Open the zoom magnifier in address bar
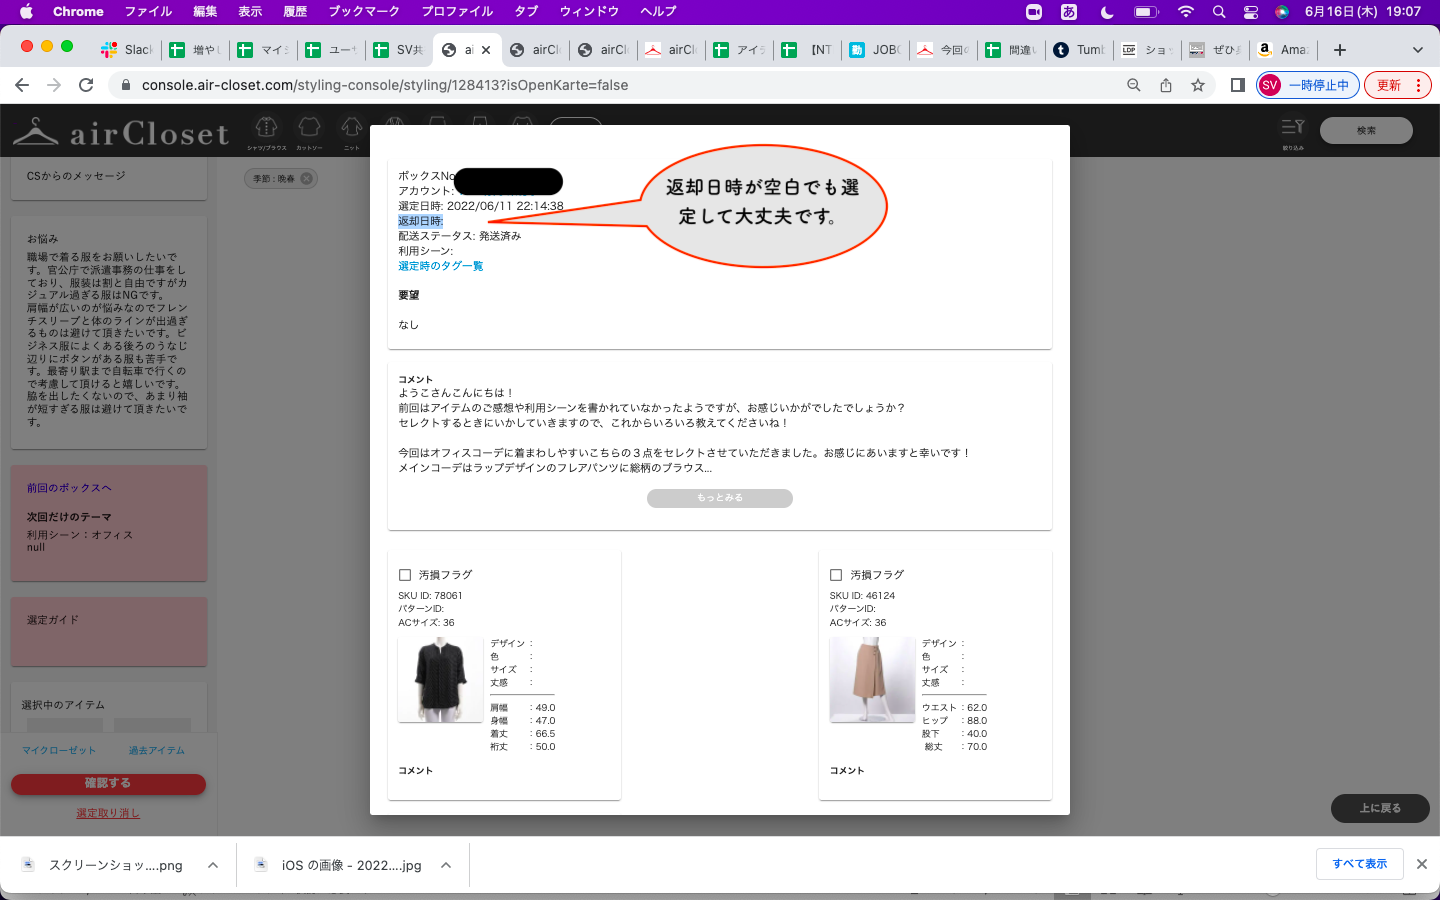The image size is (1440, 900). point(1133,85)
